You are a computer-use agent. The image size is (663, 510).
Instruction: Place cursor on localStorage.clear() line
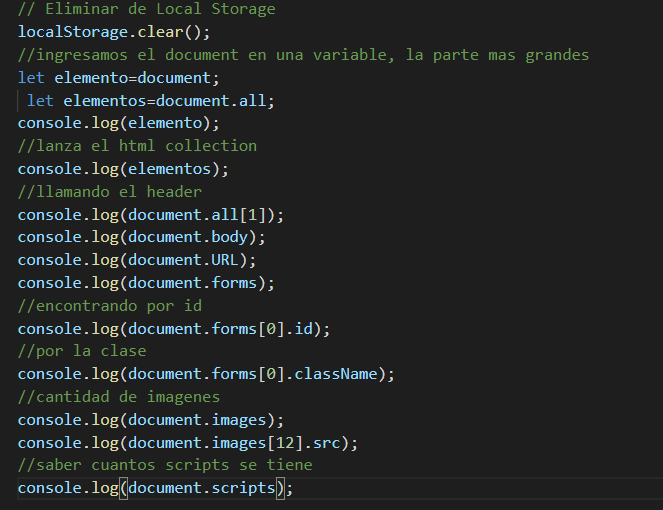[x=114, y=32]
